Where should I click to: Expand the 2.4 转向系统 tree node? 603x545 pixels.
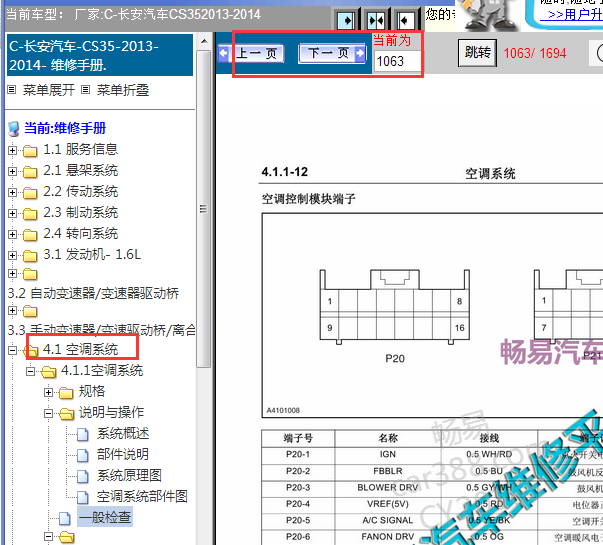pyautogui.click(x=12, y=234)
